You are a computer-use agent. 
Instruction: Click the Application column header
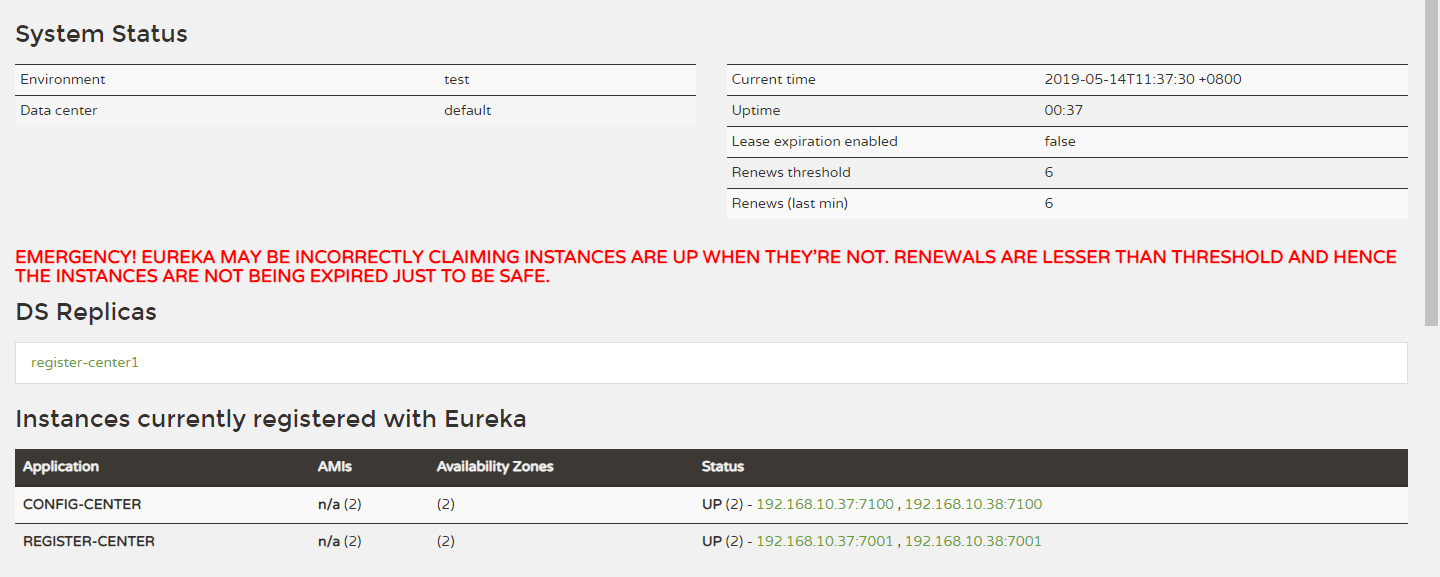click(x=61, y=467)
